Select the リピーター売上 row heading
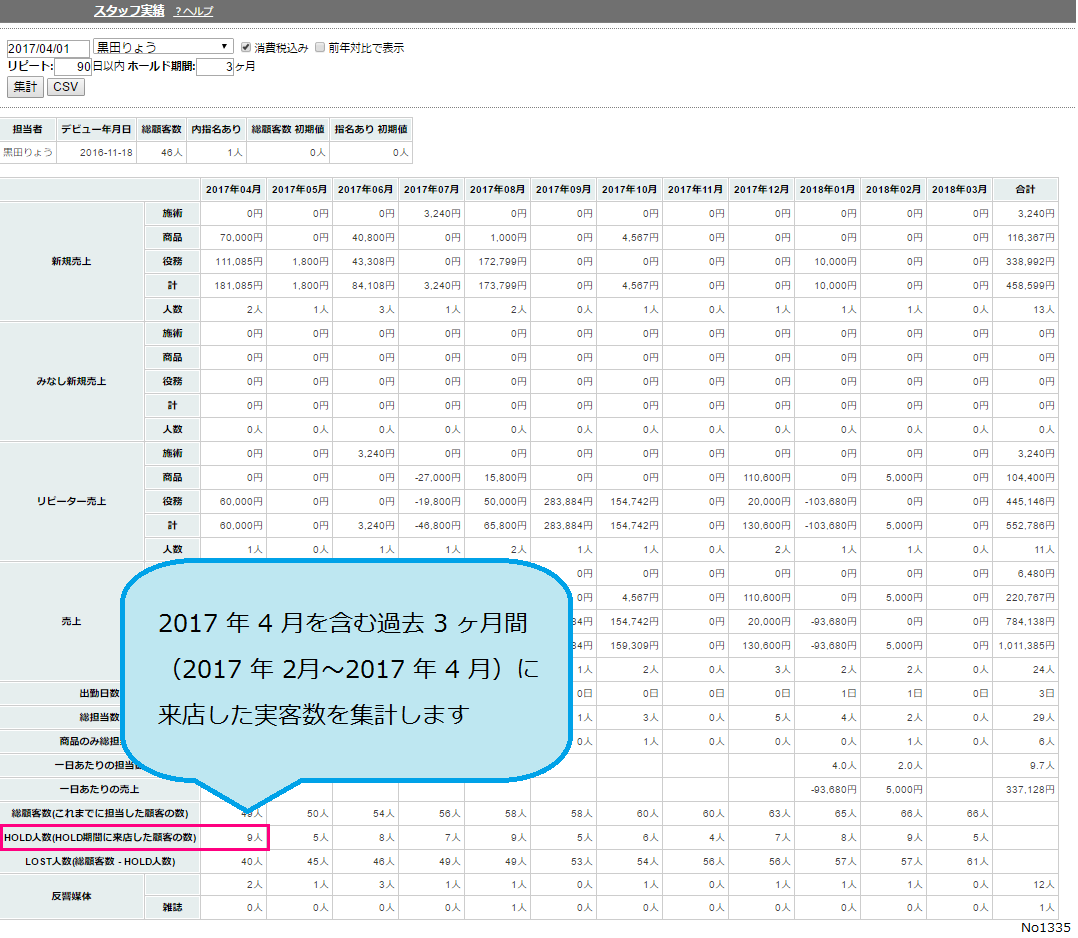The height and width of the screenshot is (938, 1078). tap(72, 501)
